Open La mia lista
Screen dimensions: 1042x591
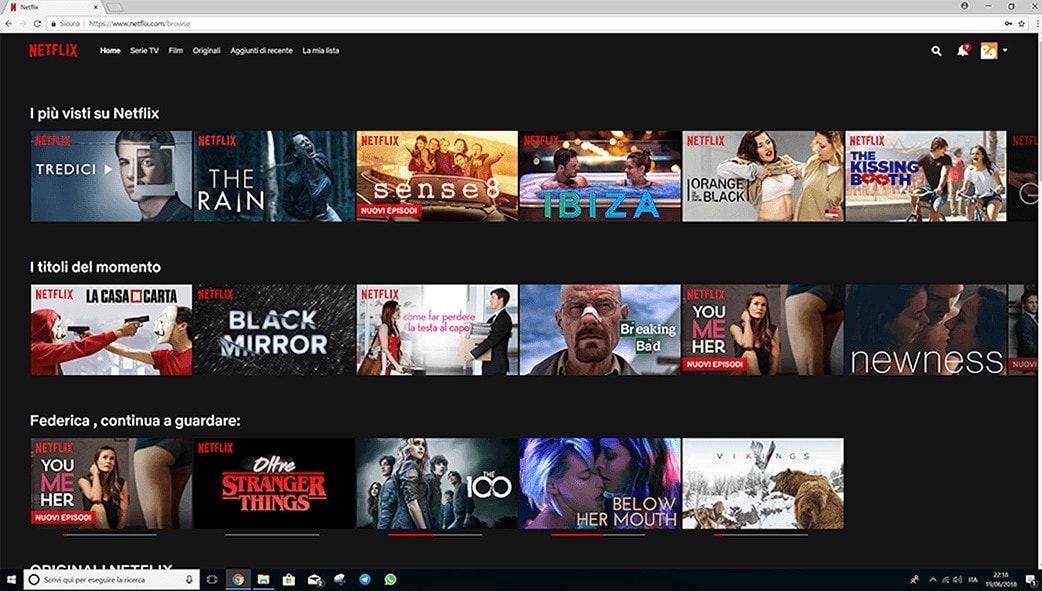click(x=320, y=51)
